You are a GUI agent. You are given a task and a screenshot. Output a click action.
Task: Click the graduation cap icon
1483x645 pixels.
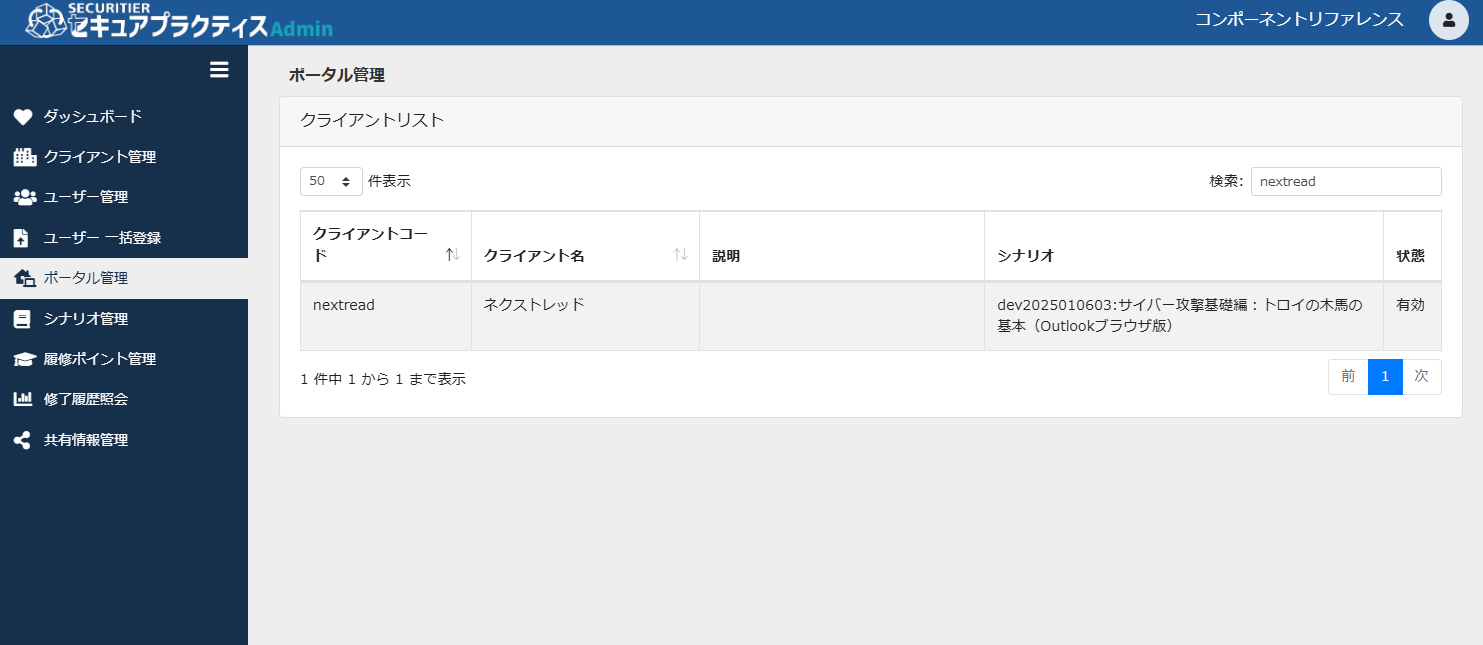pyautogui.click(x=24, y=359)
